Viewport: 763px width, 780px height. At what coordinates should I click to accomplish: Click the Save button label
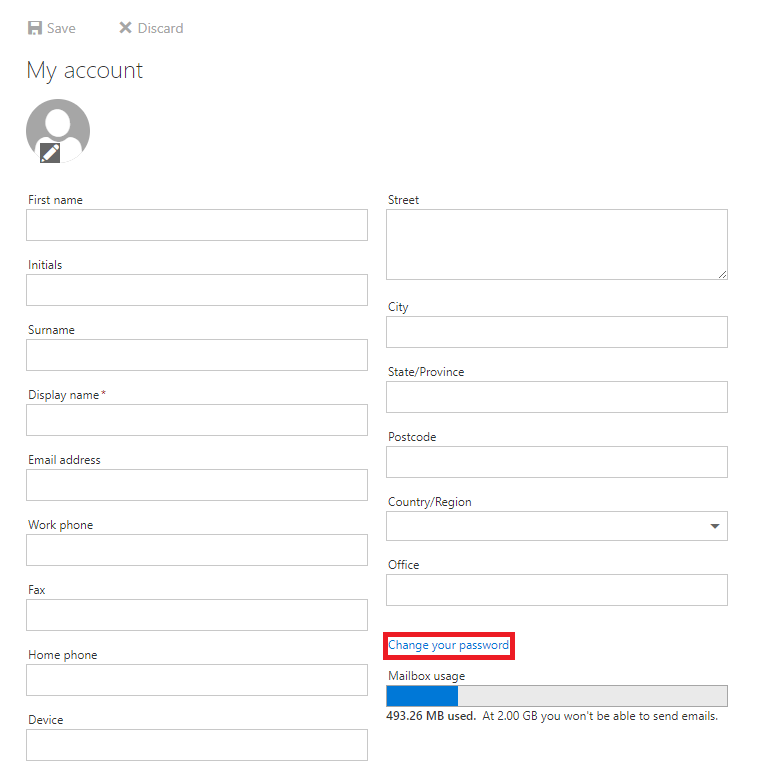61,28
